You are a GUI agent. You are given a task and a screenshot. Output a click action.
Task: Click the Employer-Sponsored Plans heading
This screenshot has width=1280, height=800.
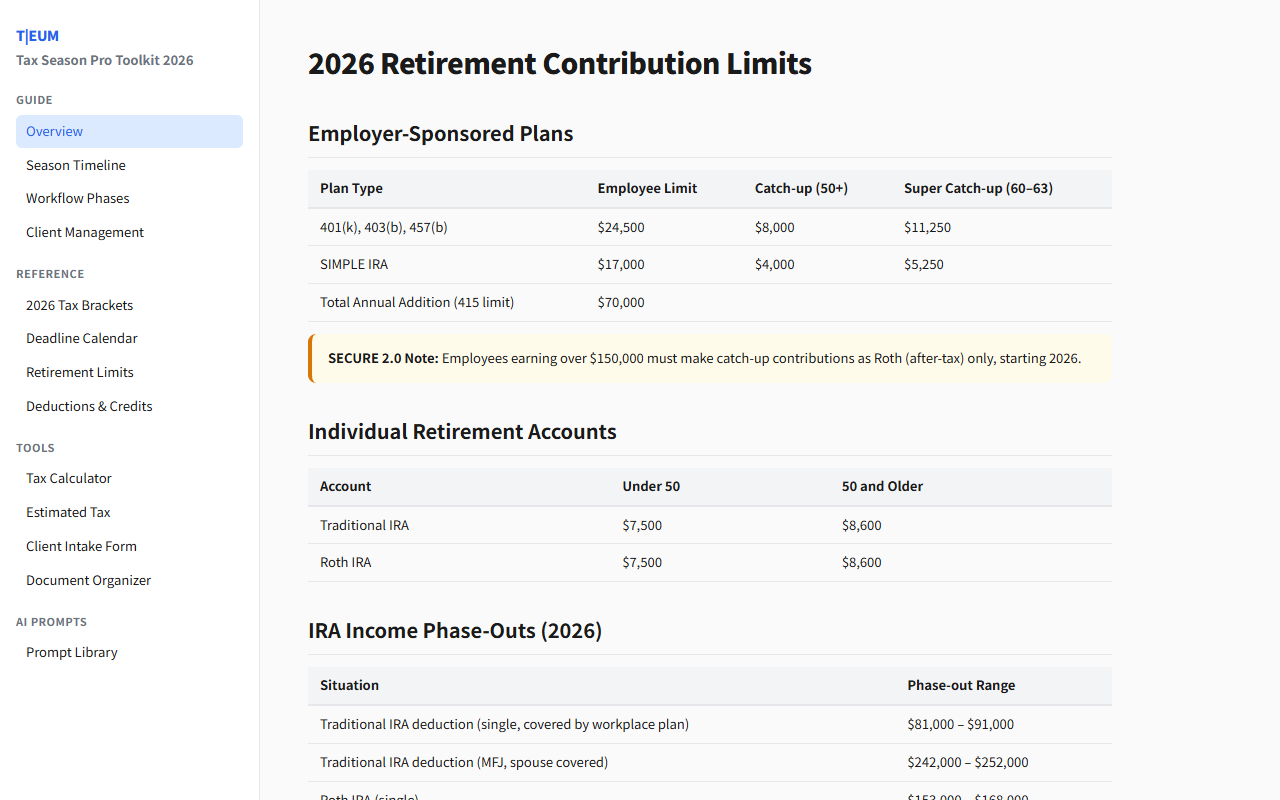441,134
